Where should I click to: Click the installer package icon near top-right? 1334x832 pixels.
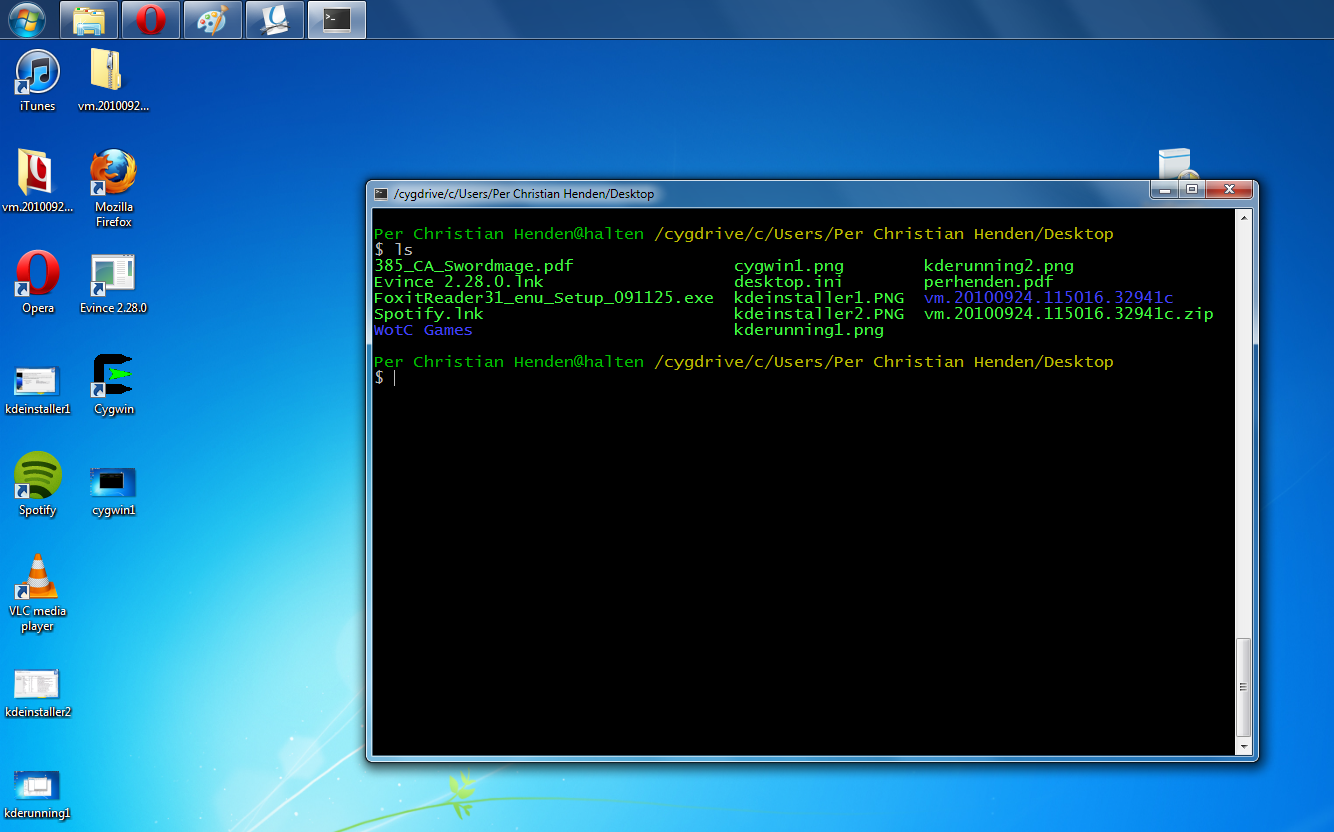click(1176, 162)
